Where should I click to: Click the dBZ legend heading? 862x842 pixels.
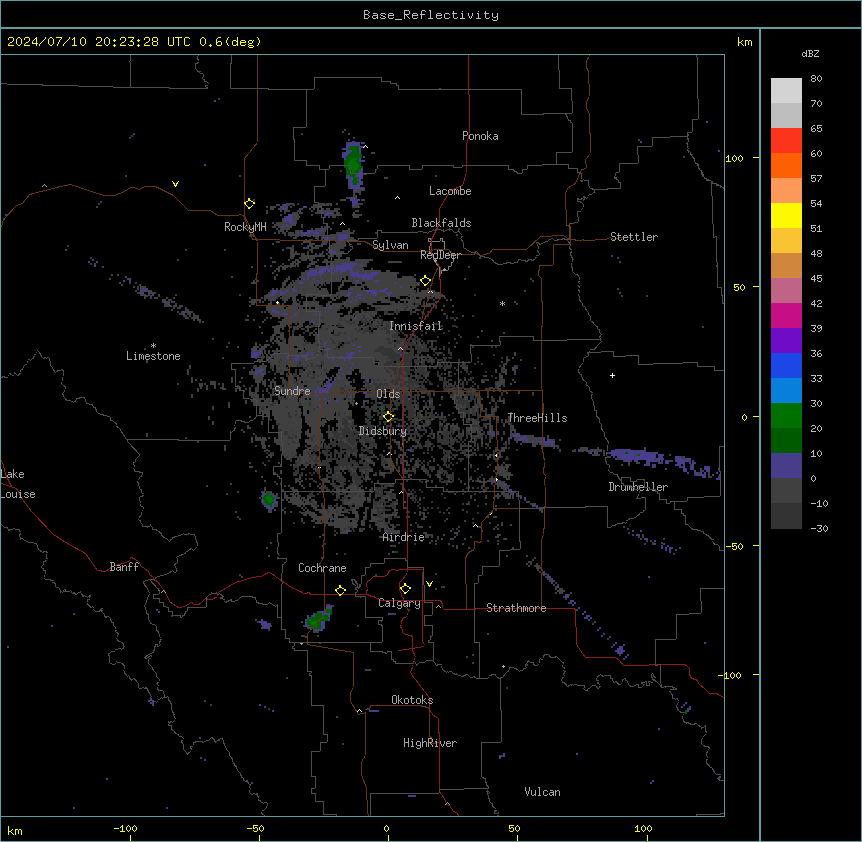click(810, 54)
